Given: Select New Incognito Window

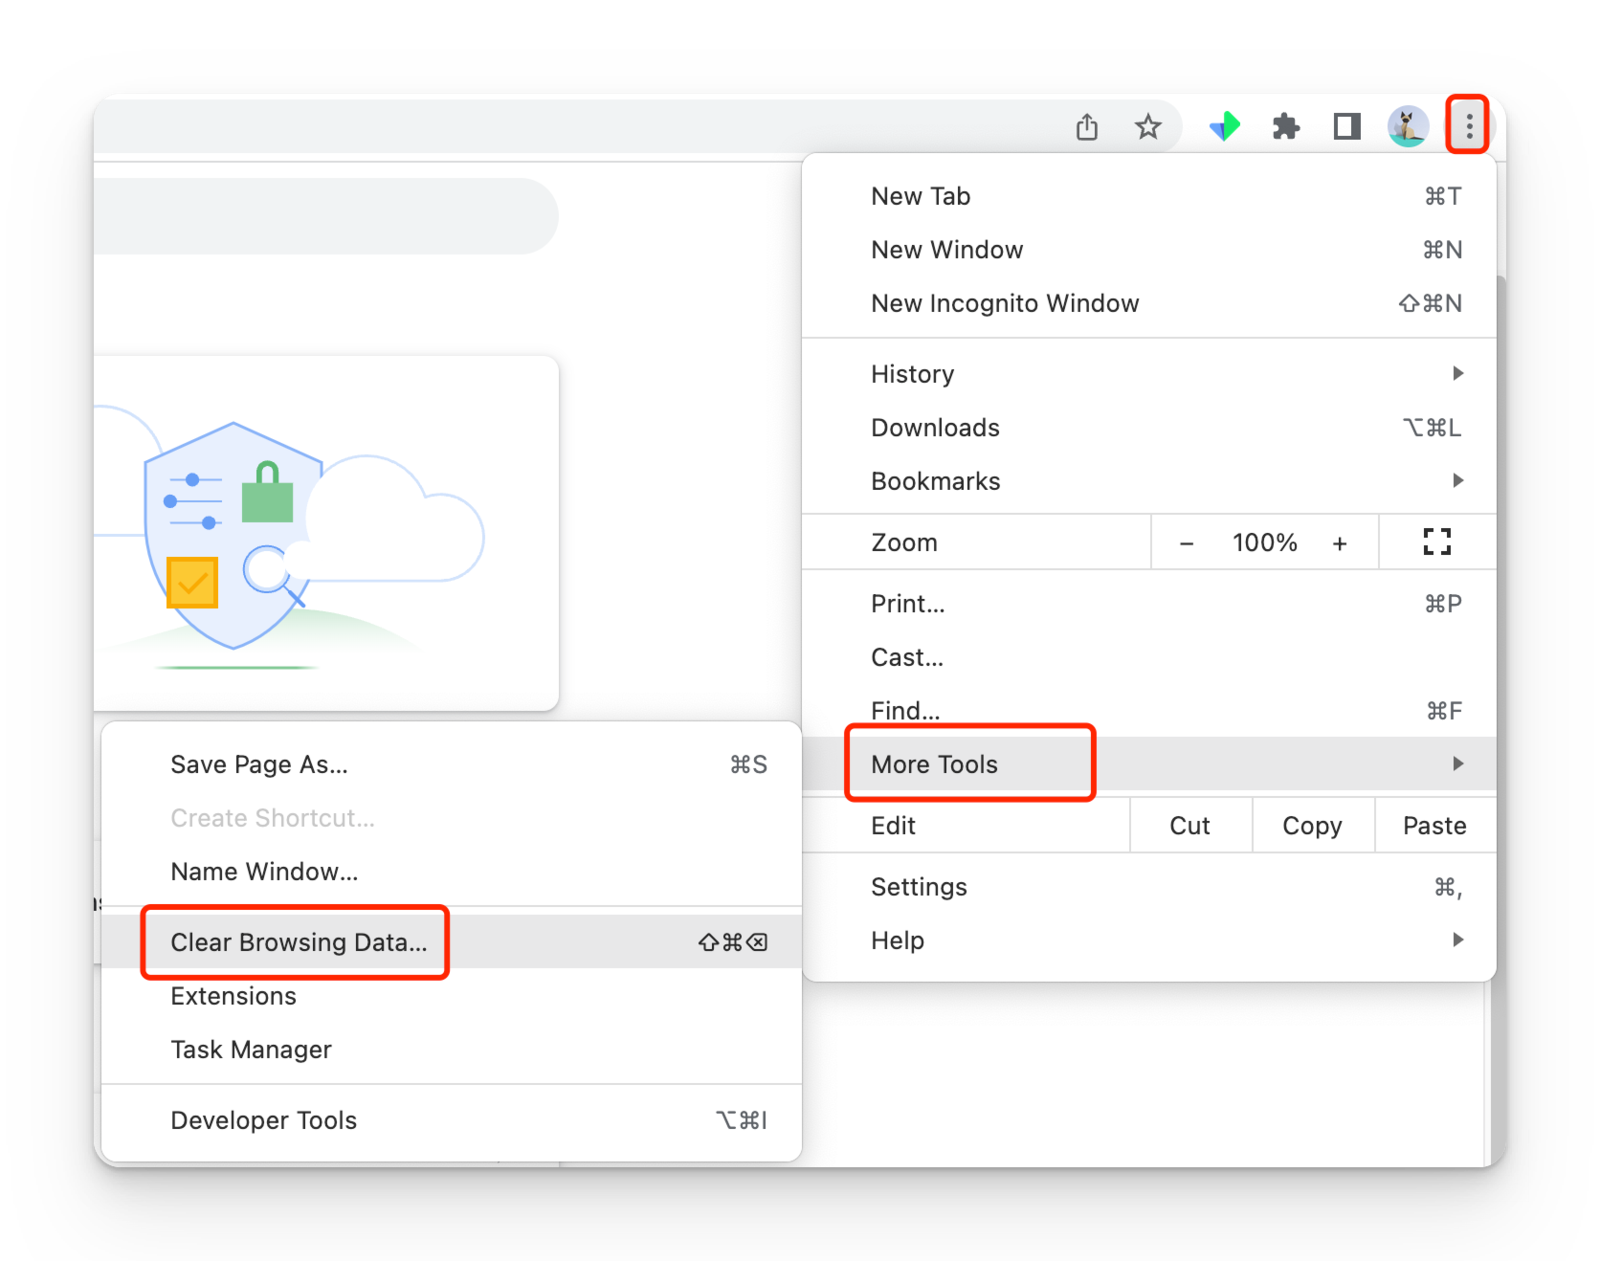Looking at the screenshot, I should (1005, 303).
